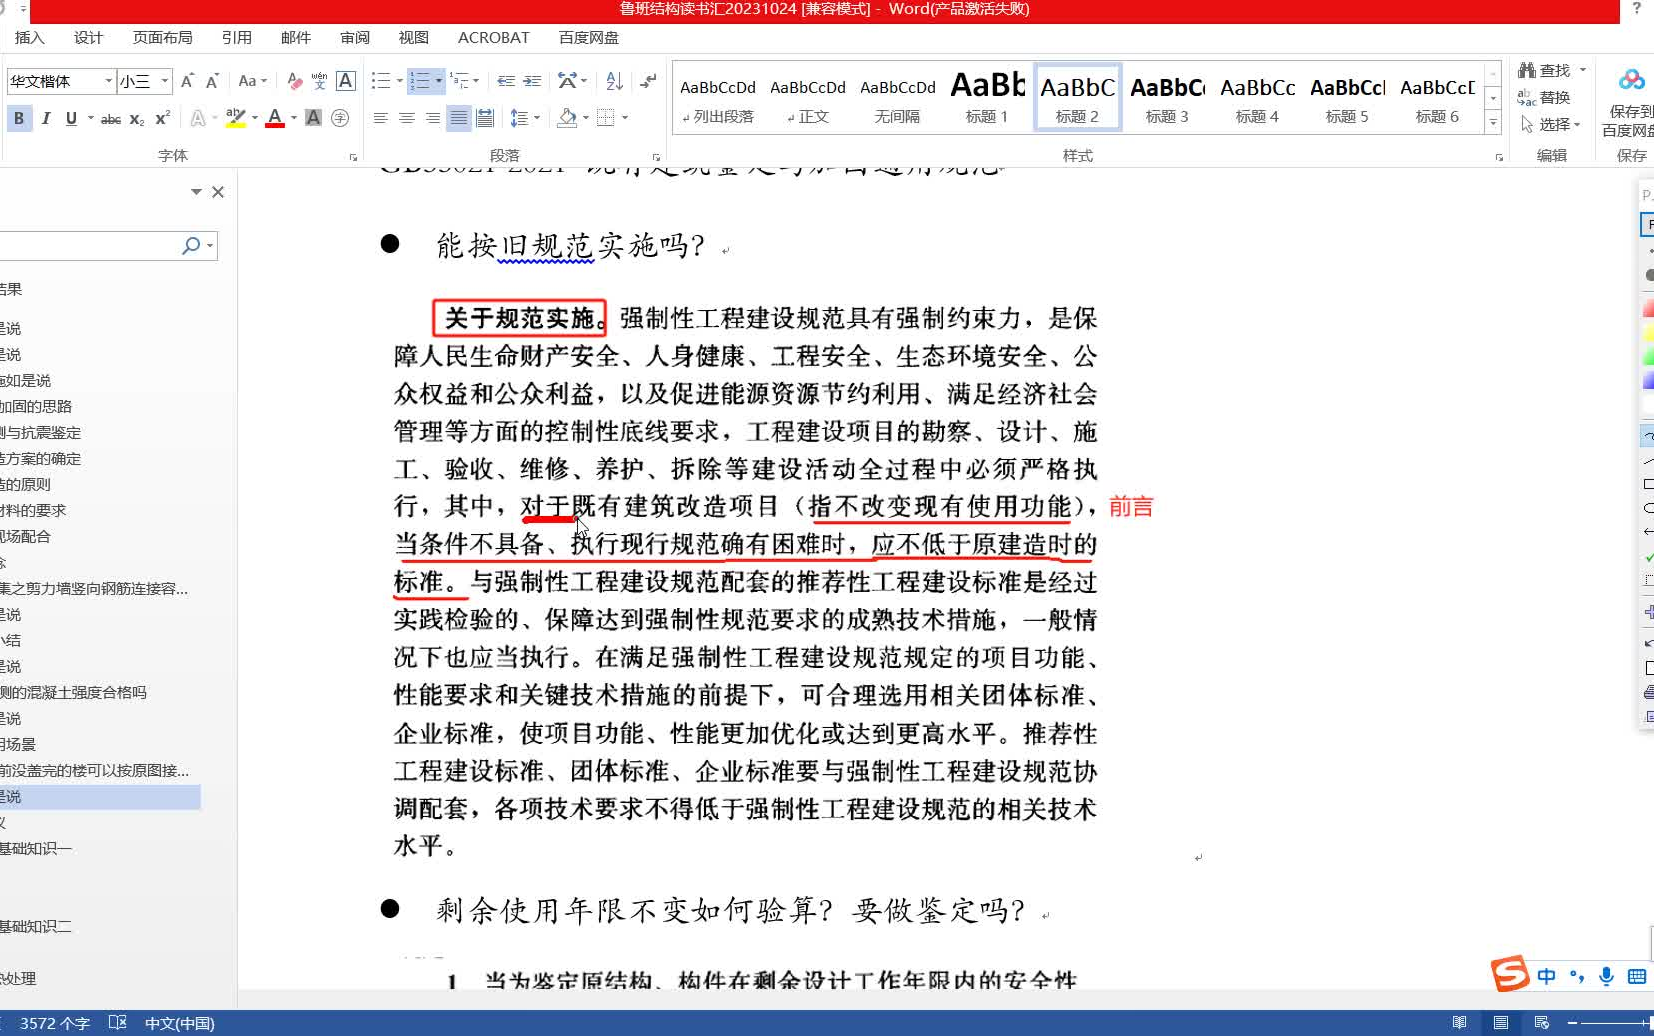Center align the text
1654x1036 pixels.
[406, 118]
